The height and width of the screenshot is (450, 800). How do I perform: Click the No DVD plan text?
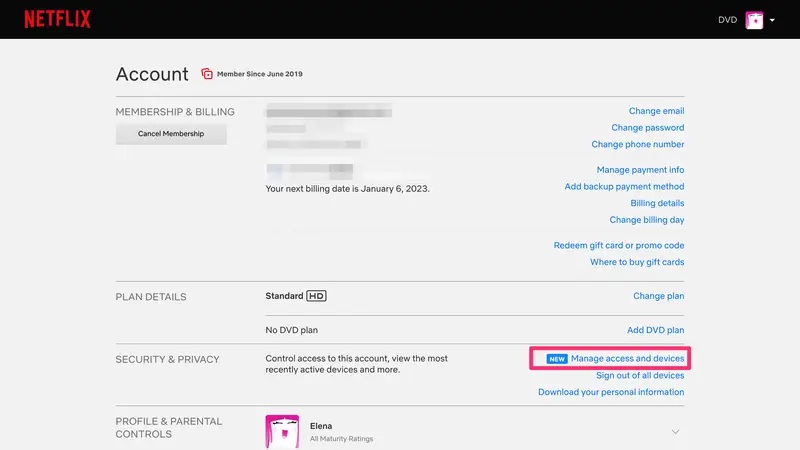pos(291,330)
